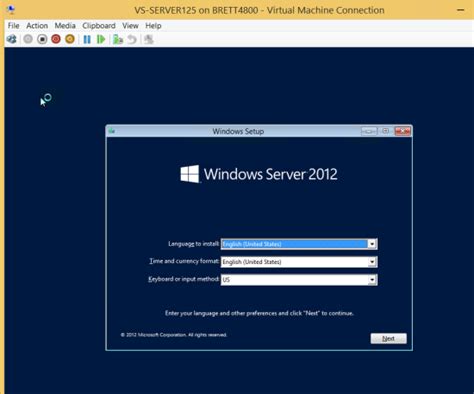
Task: Open the File menu
Action: tap(14, 26)
